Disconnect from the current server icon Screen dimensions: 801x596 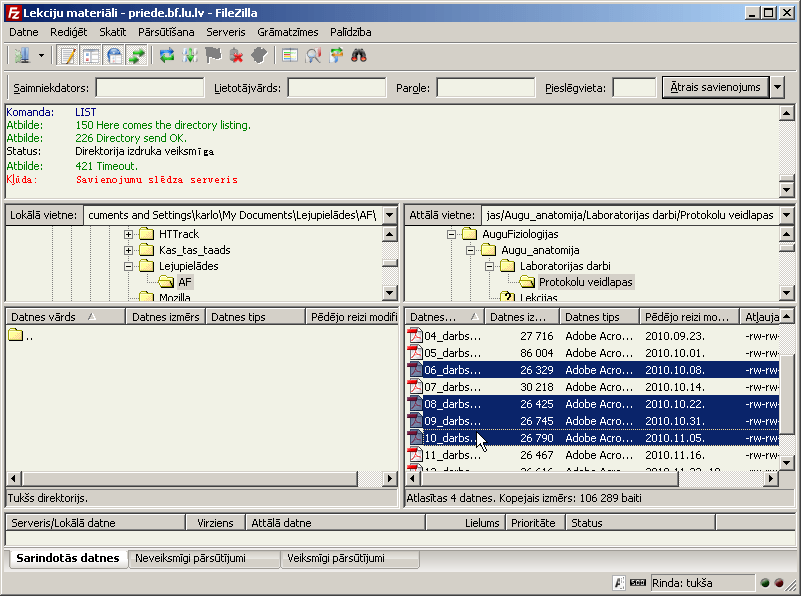pyautogui.click(x=236, y=55)
